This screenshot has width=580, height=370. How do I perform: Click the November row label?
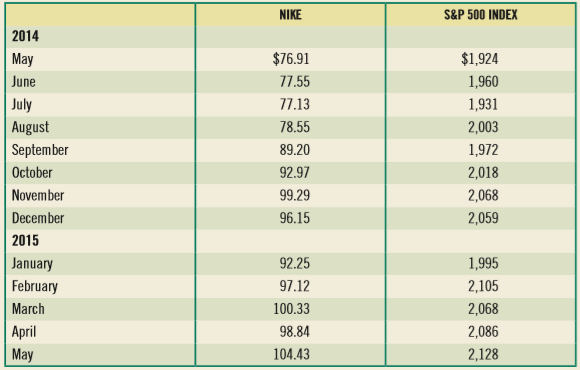coord(38,195)
